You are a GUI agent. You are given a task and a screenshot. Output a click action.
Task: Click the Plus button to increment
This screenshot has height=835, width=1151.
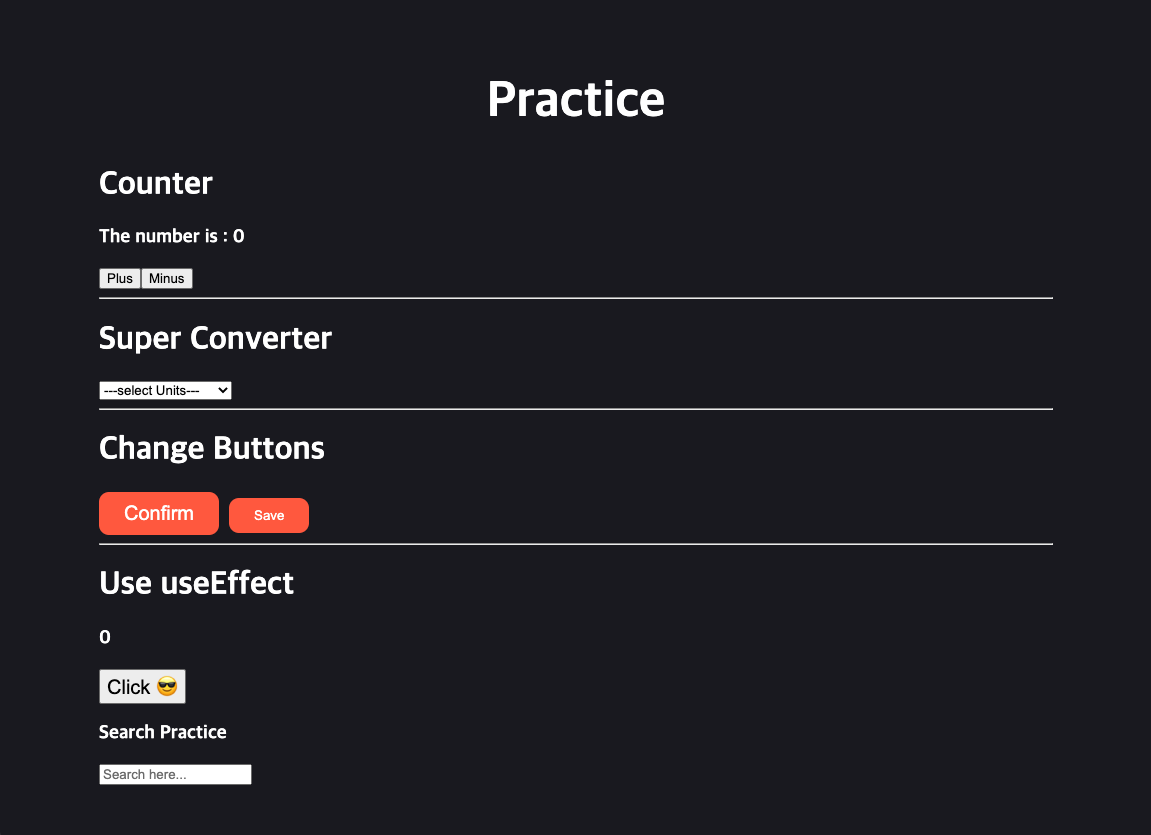tap(119, 278)
